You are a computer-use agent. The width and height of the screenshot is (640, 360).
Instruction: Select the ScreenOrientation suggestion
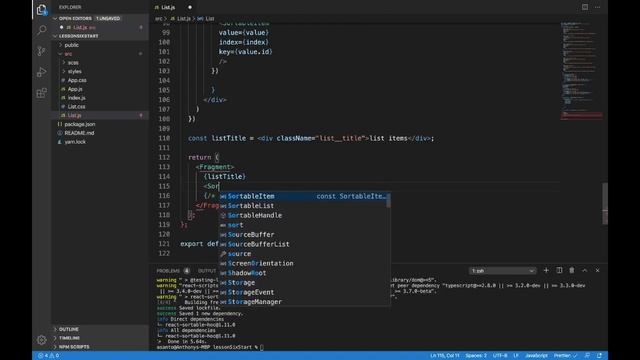(x=304, y=264)
